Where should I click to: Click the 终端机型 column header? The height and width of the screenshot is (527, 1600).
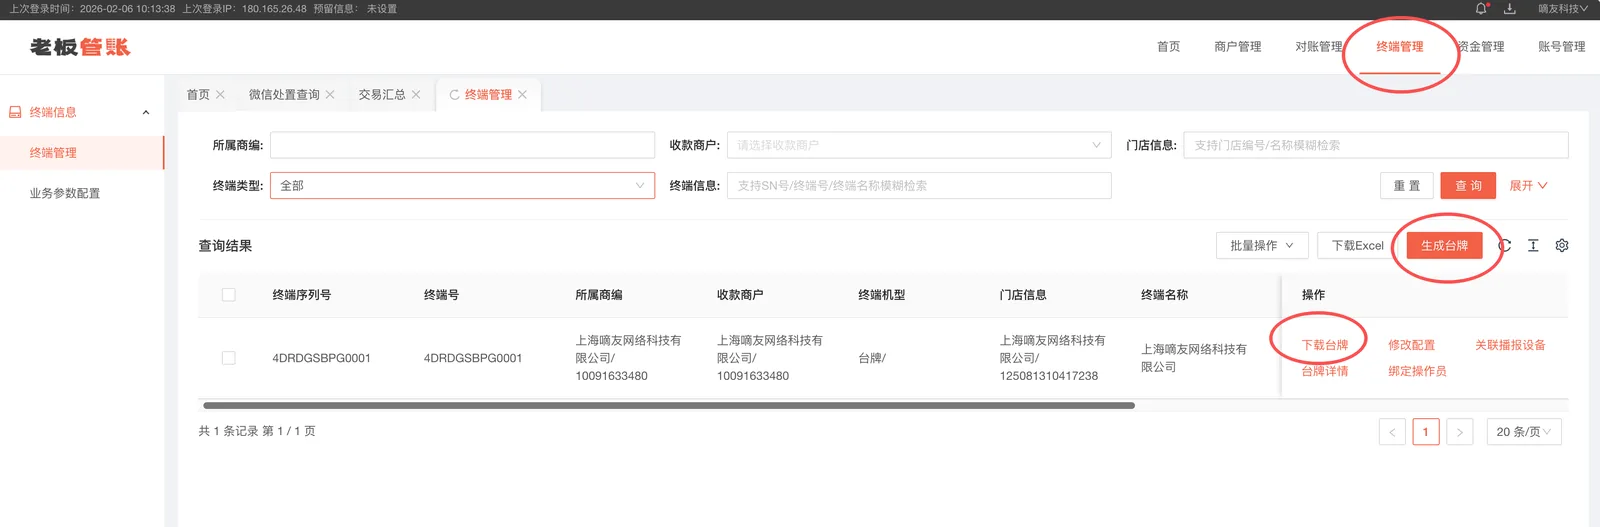point(882,295)
